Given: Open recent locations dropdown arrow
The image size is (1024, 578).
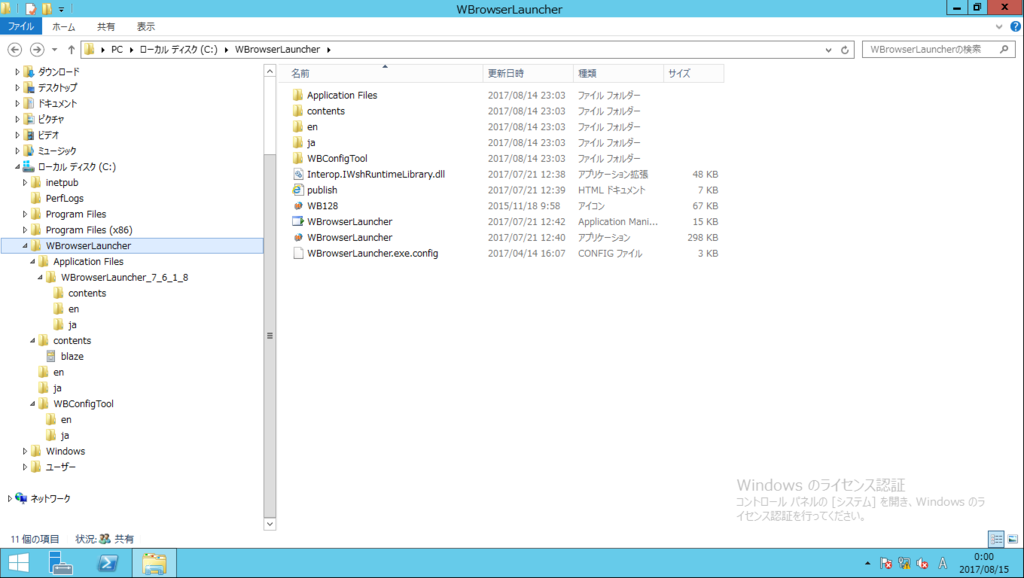Looking at the screenshot, I should 54,50.
